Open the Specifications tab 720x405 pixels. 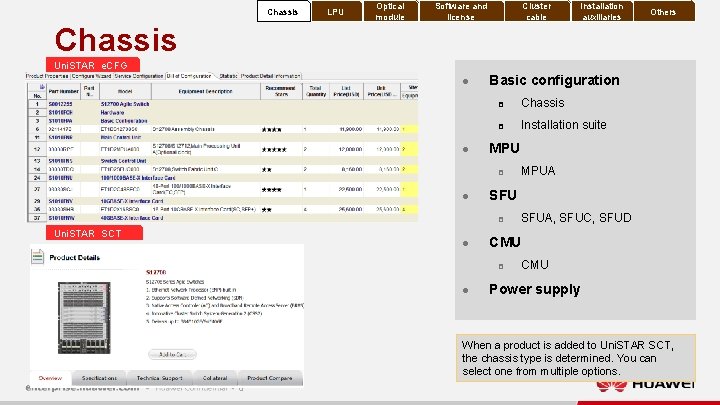99,378
